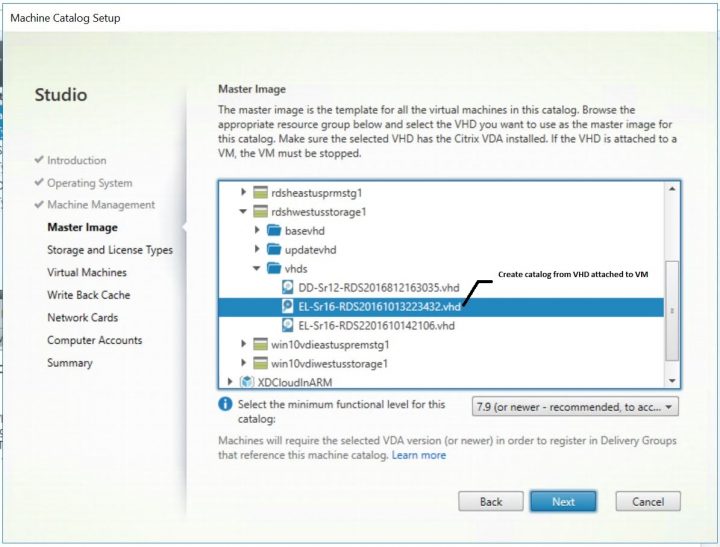720x547 pixels.
Task: Click the rdshwestusstorage1 storage icon
Action: [x=262, y=211]
